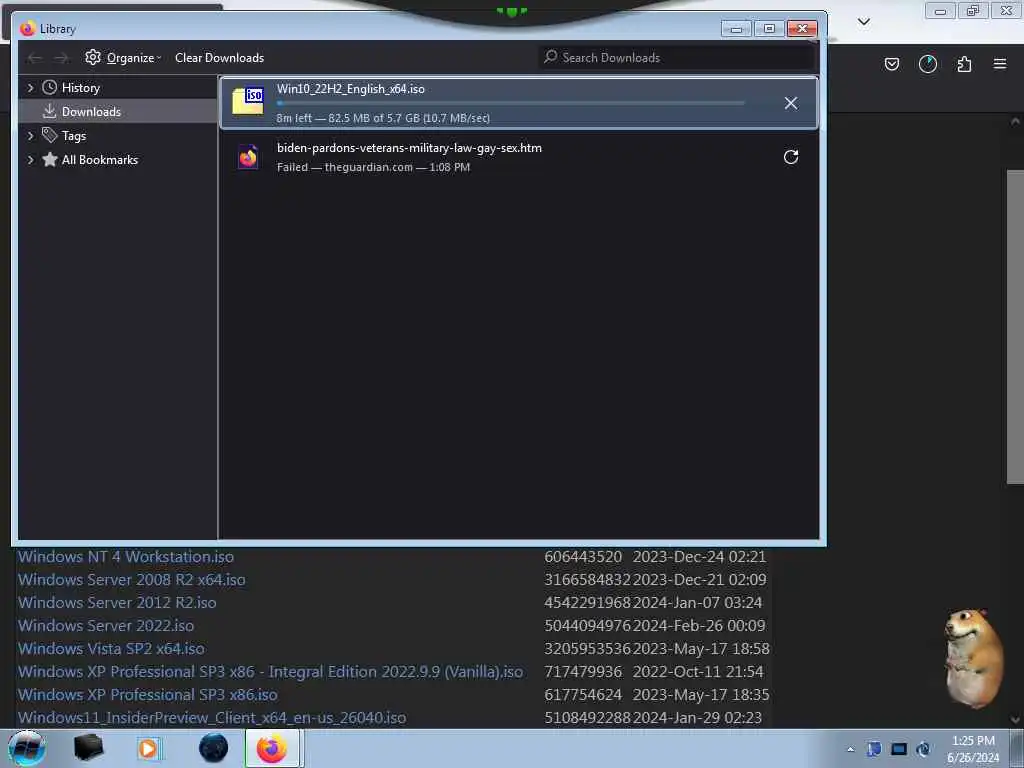Click the Firefox taskbar button
Screen dimensions: 1024x768
pyautogui.click(x=272, y=748)
